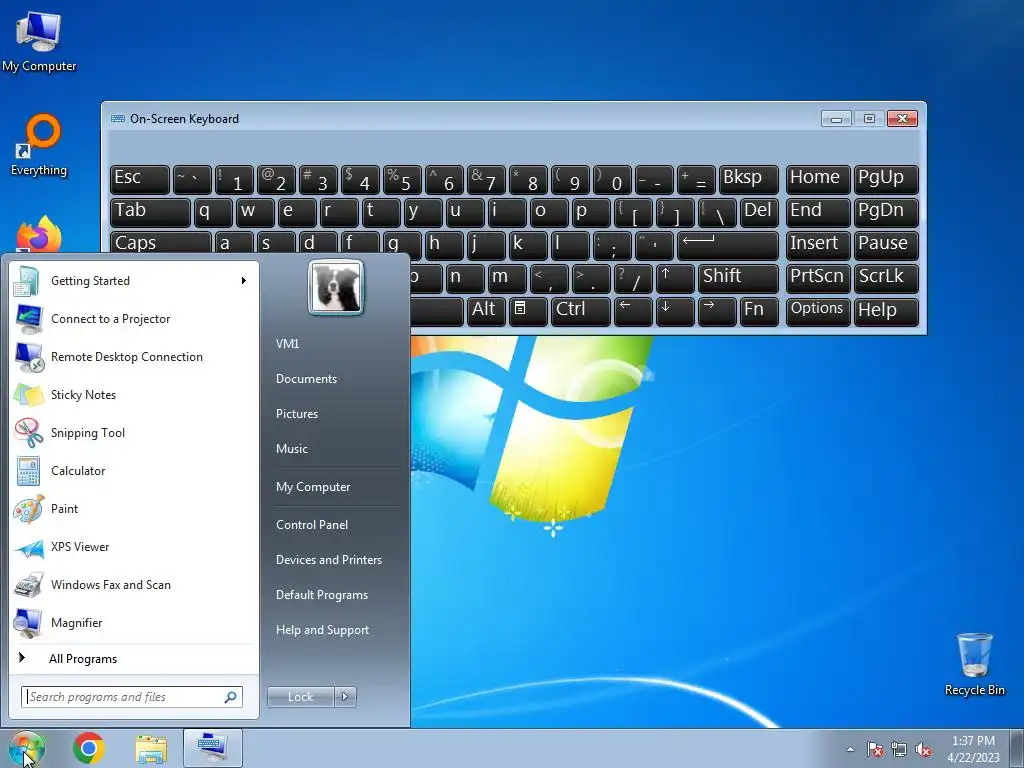
Task: Launch Google Chrome from the taskbar
Action: click(x=89, y=748)
